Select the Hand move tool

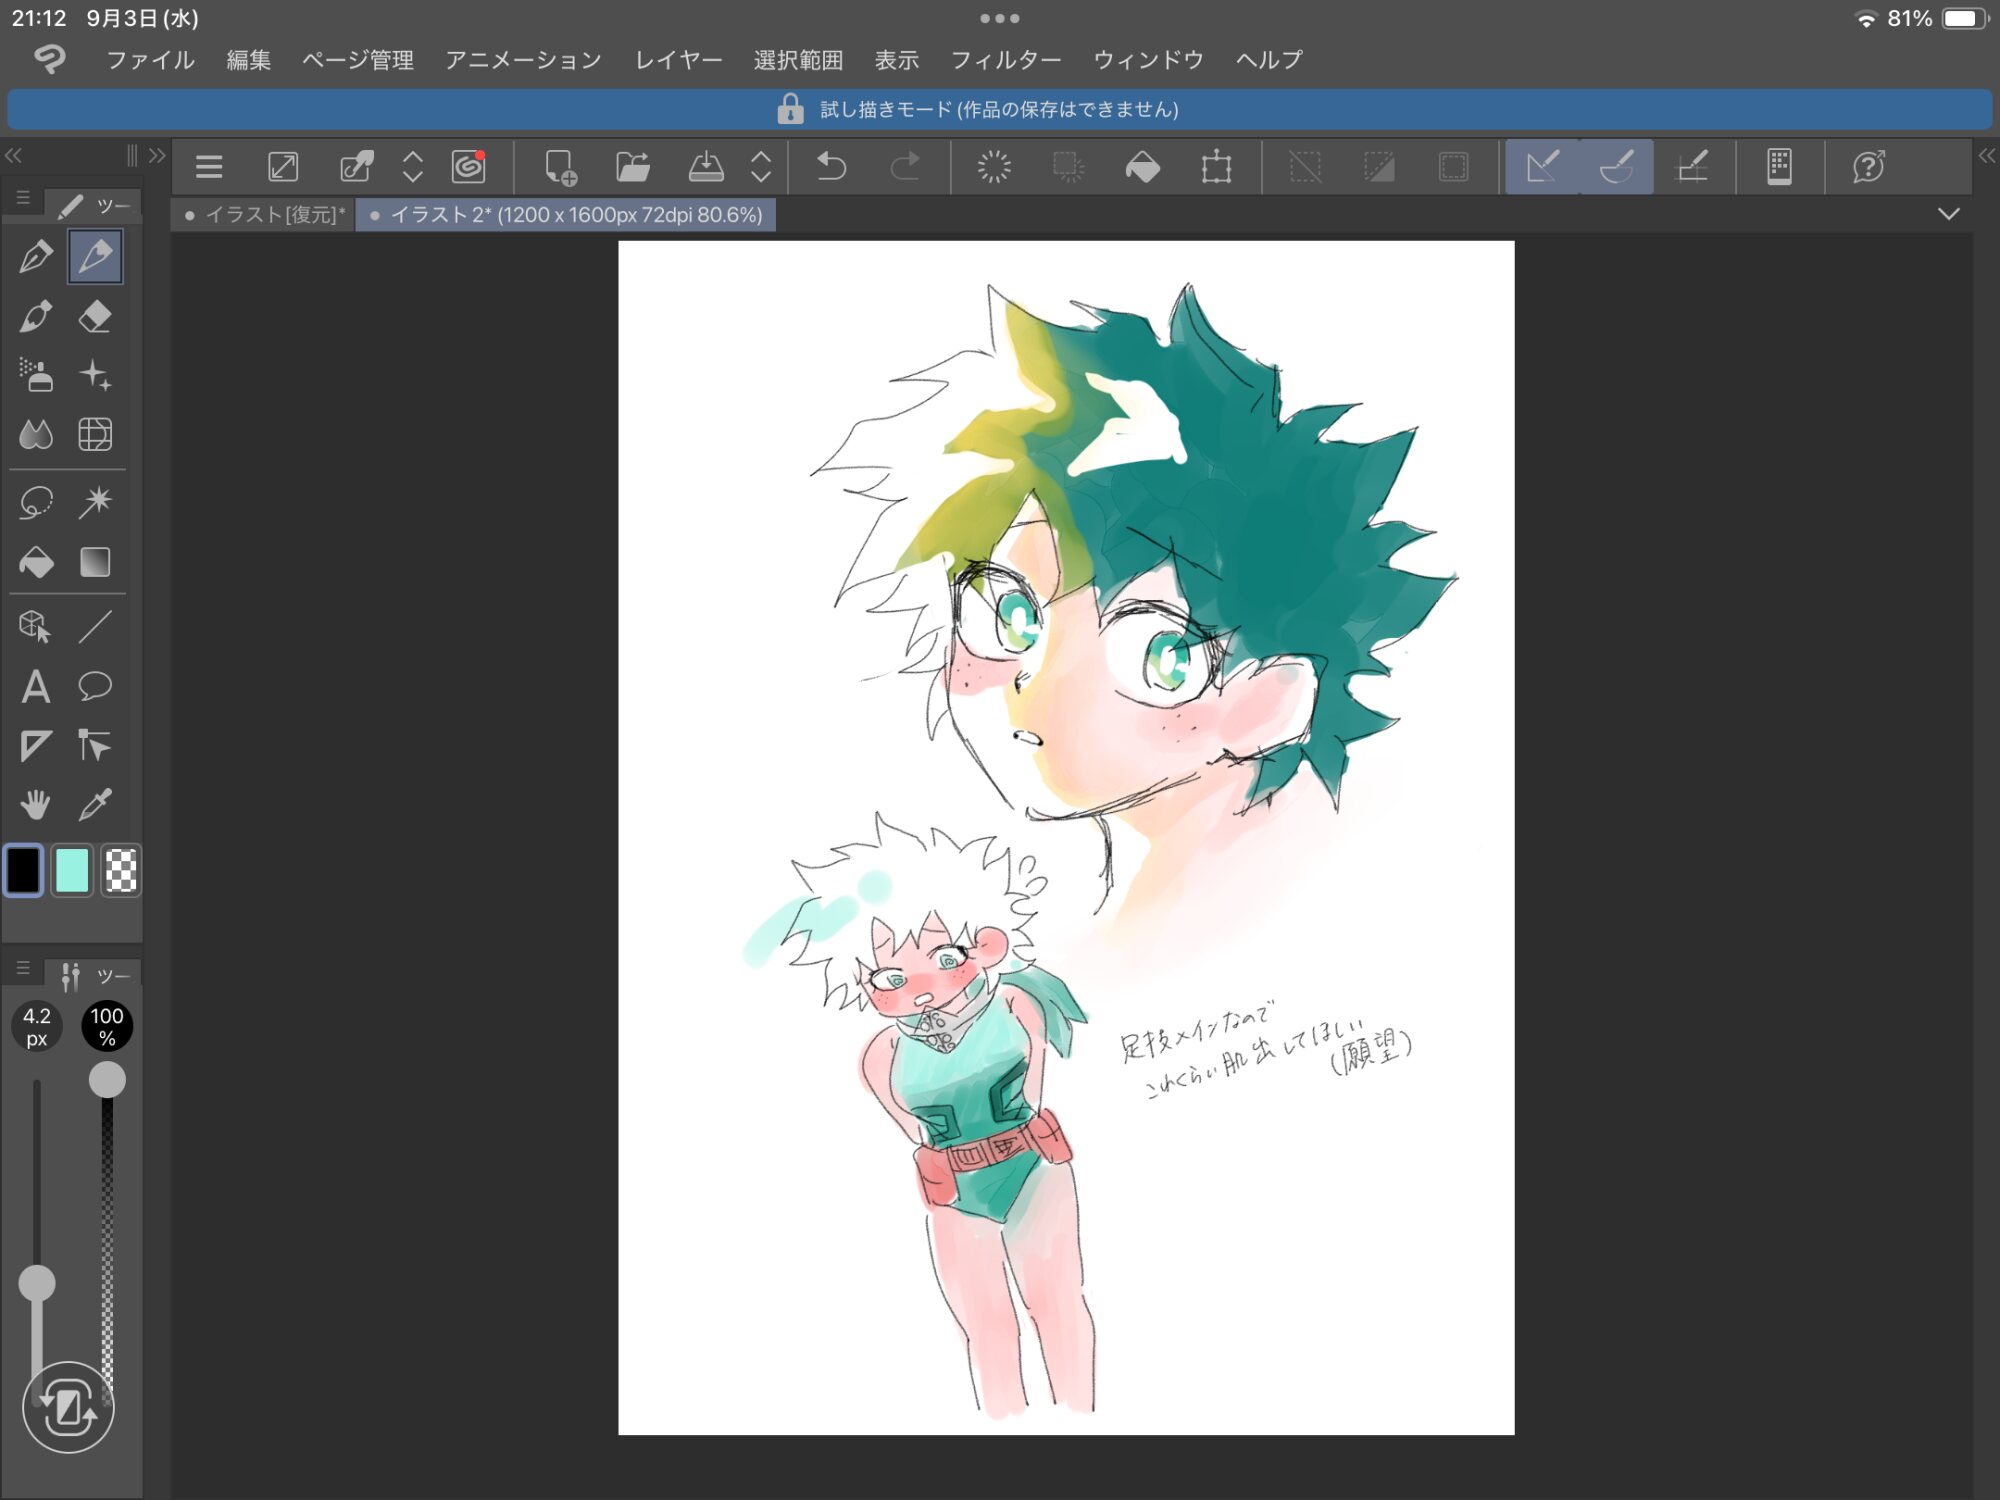point(36,805)
